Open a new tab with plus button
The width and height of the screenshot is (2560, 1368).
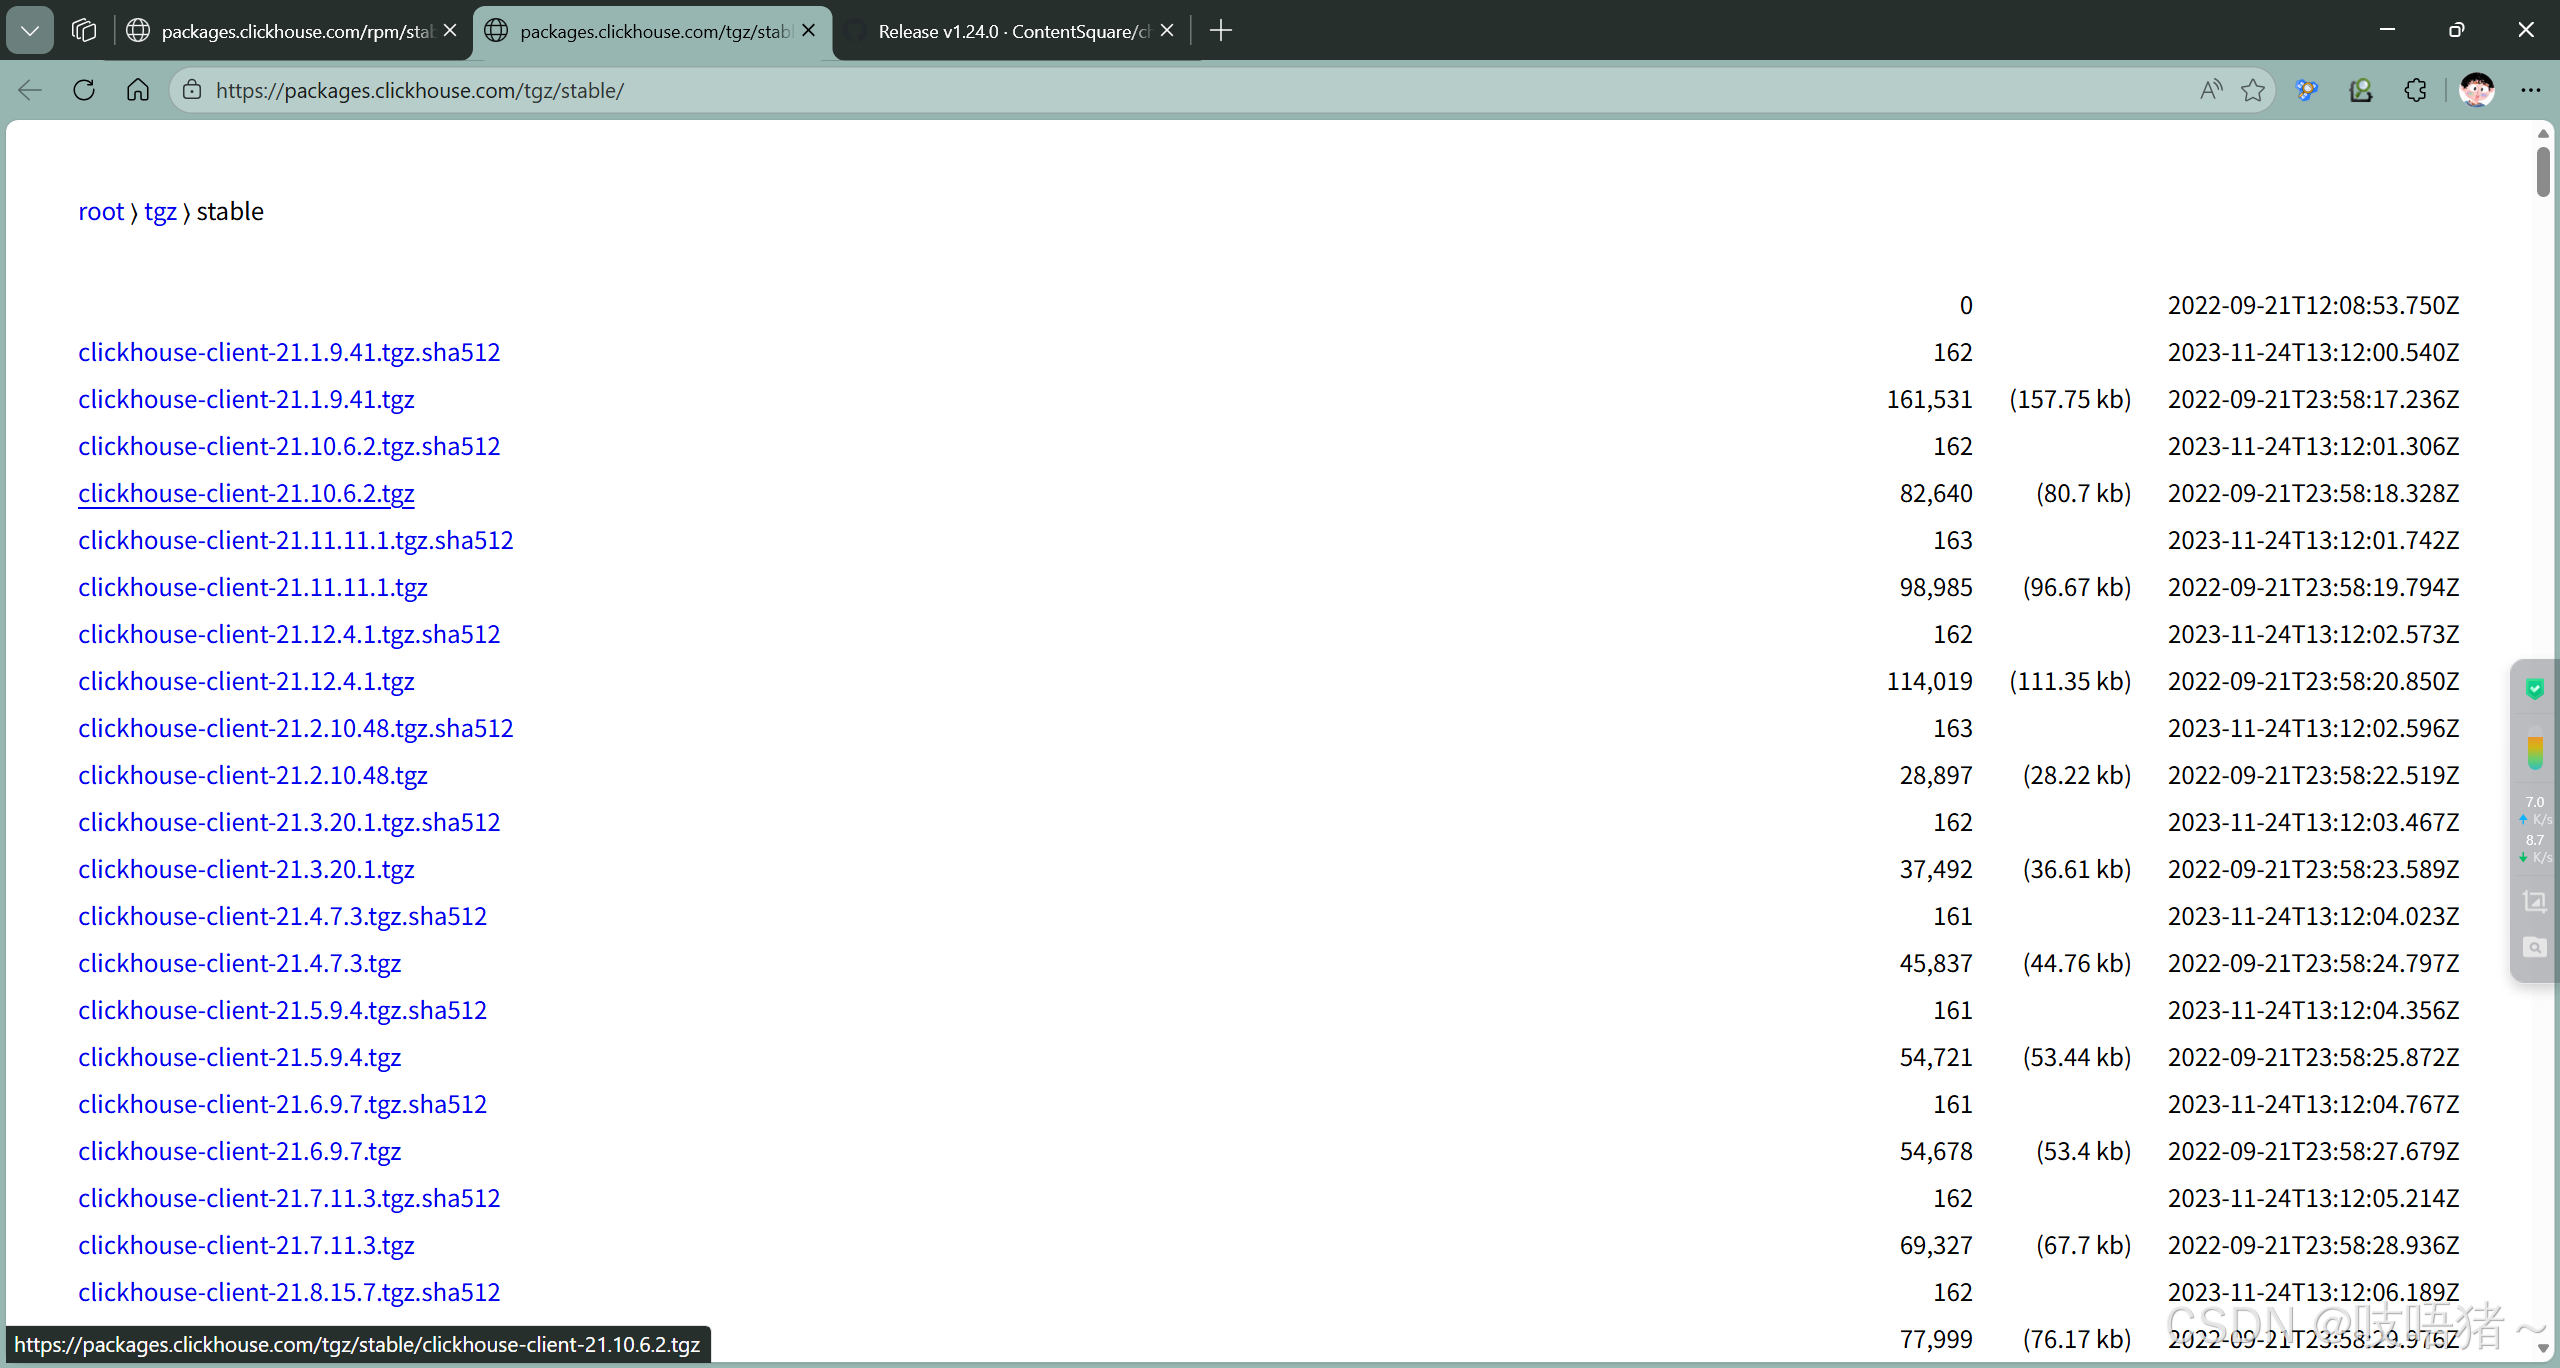[1220, 31]
